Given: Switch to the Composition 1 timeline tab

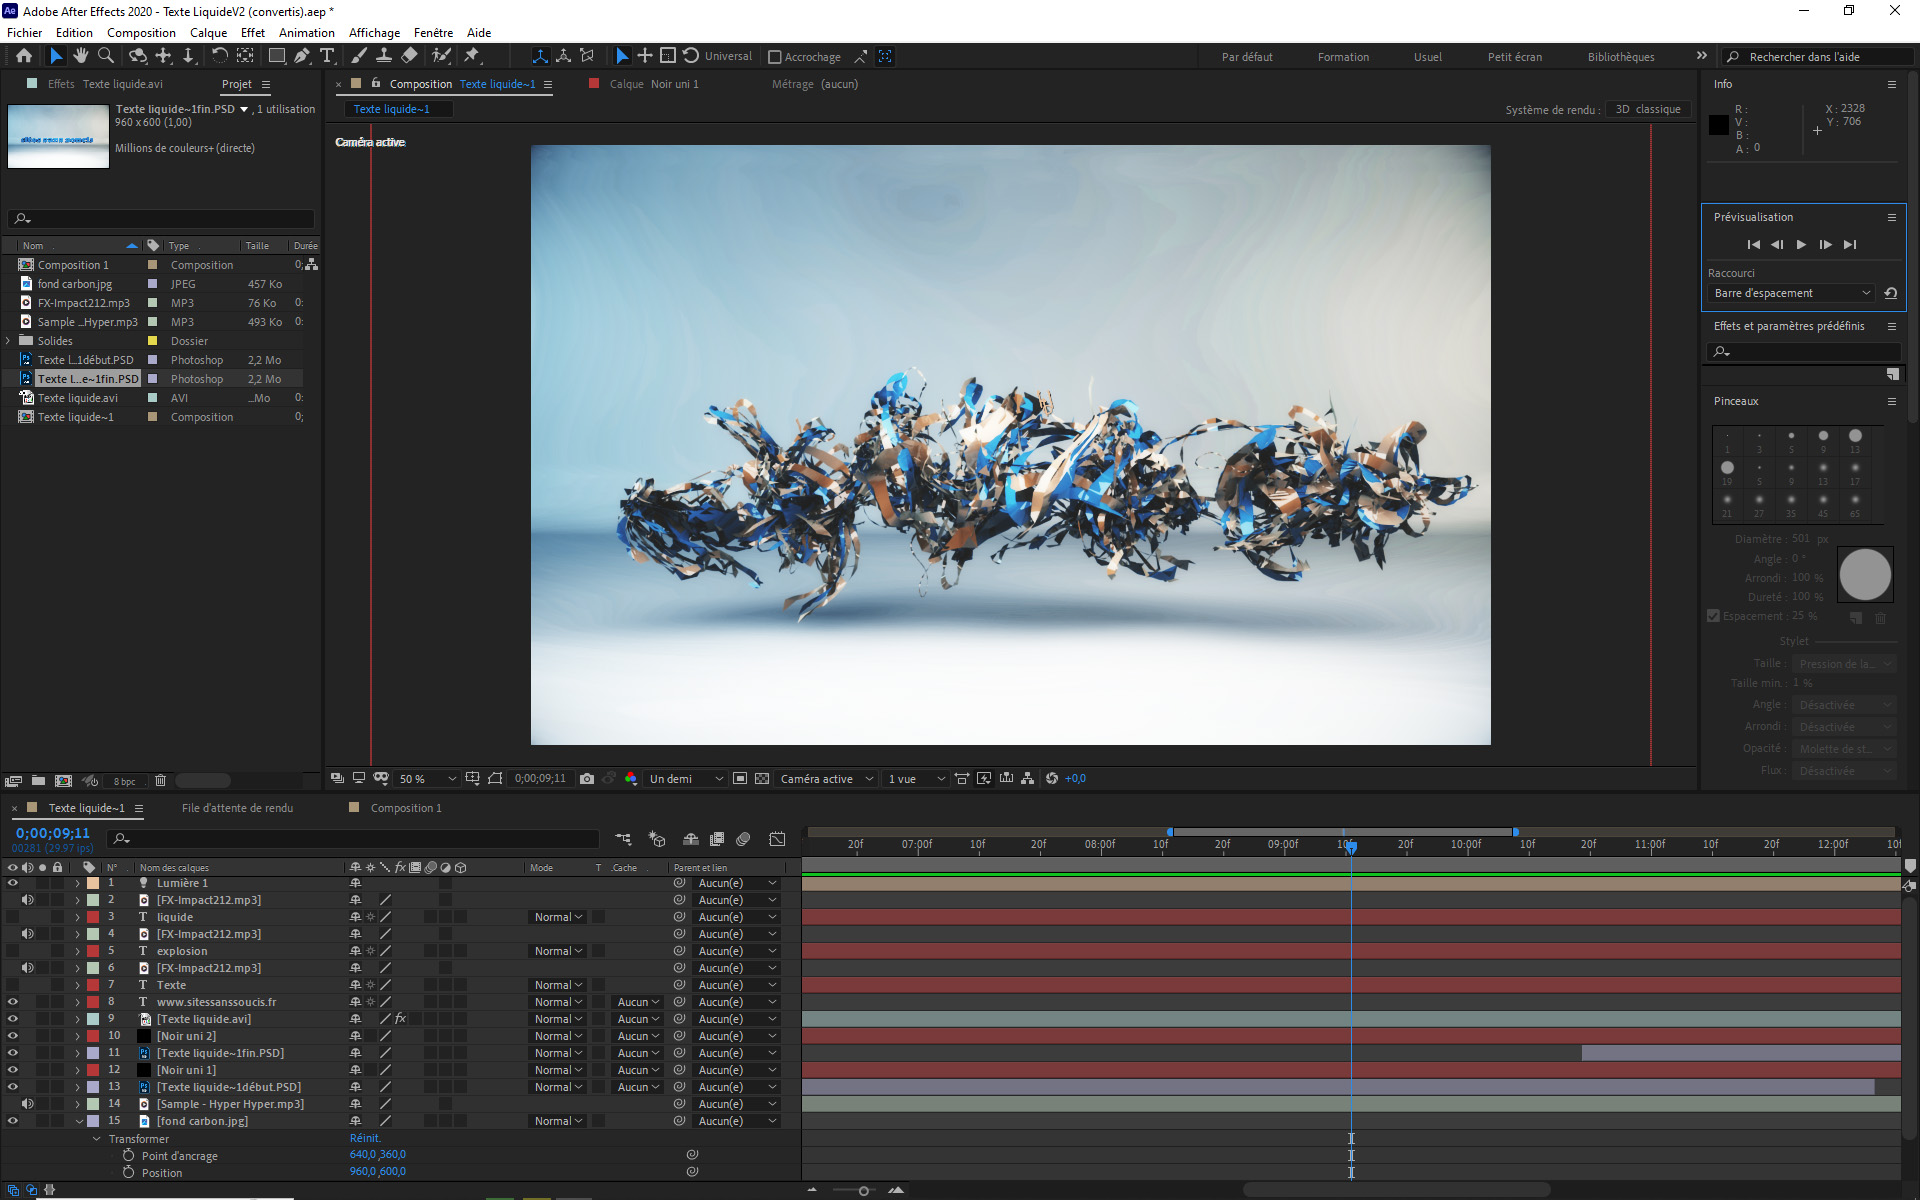Looking at the screenshot, I should (x=405, y=808).
